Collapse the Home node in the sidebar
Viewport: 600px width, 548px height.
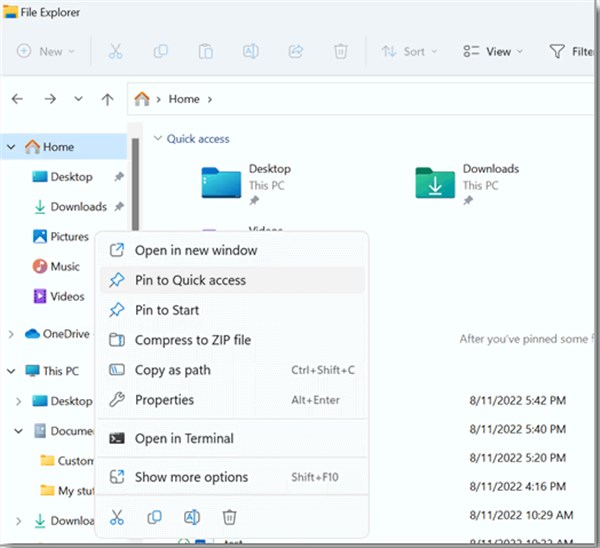click(11, 147)
